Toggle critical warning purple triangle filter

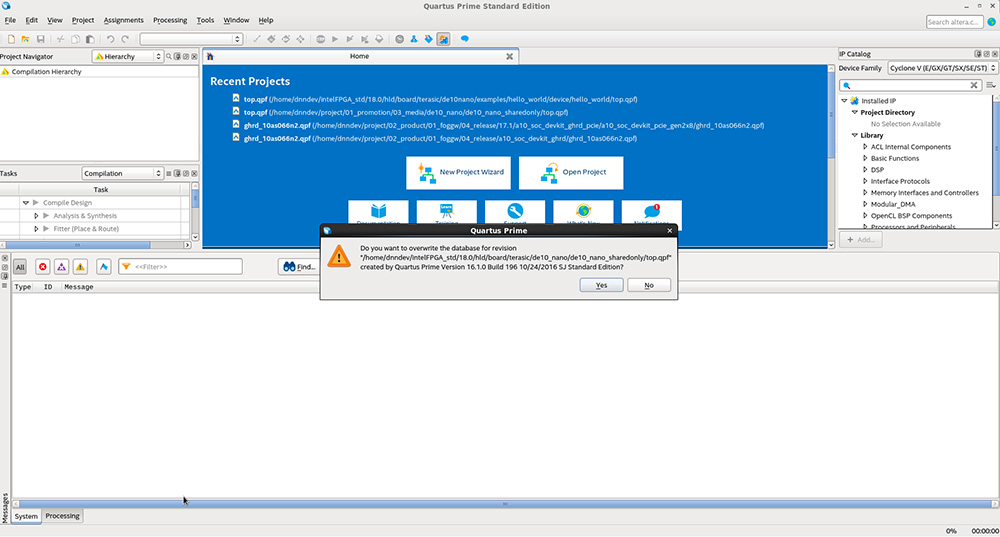click(x=61, y=267)
